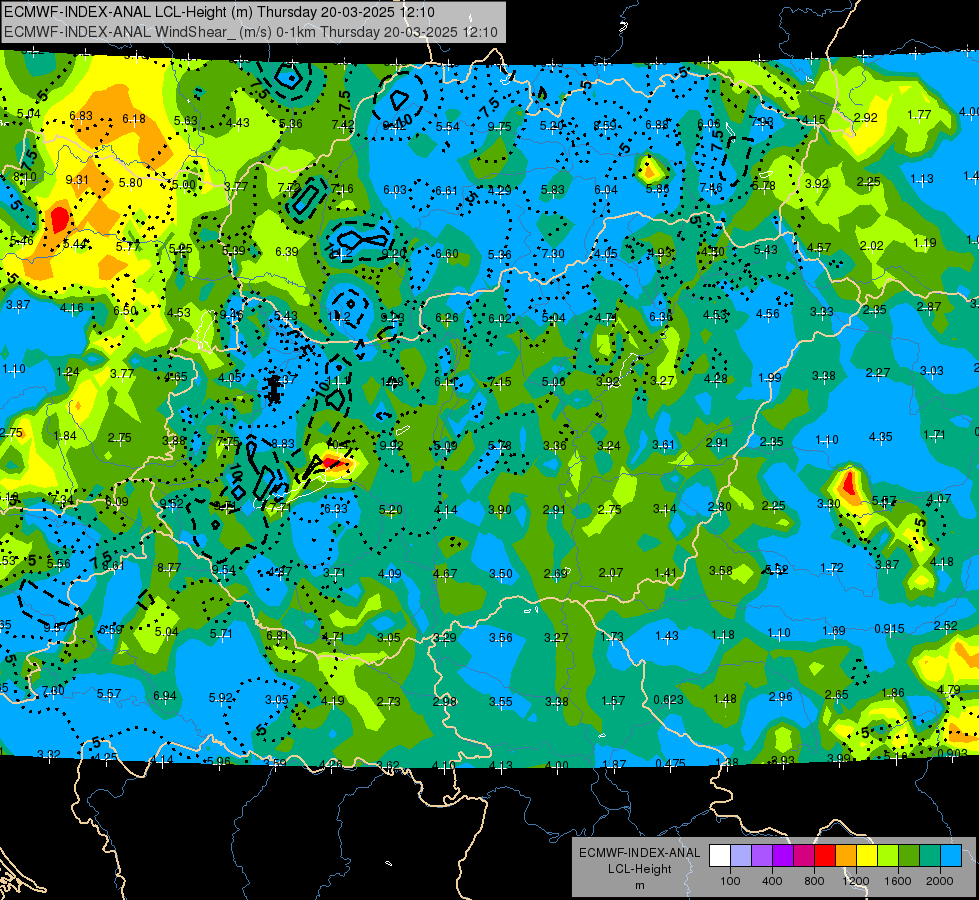Click the legend scale value '2000'
The image size is (979, 900).
click(x=940, y=881)
